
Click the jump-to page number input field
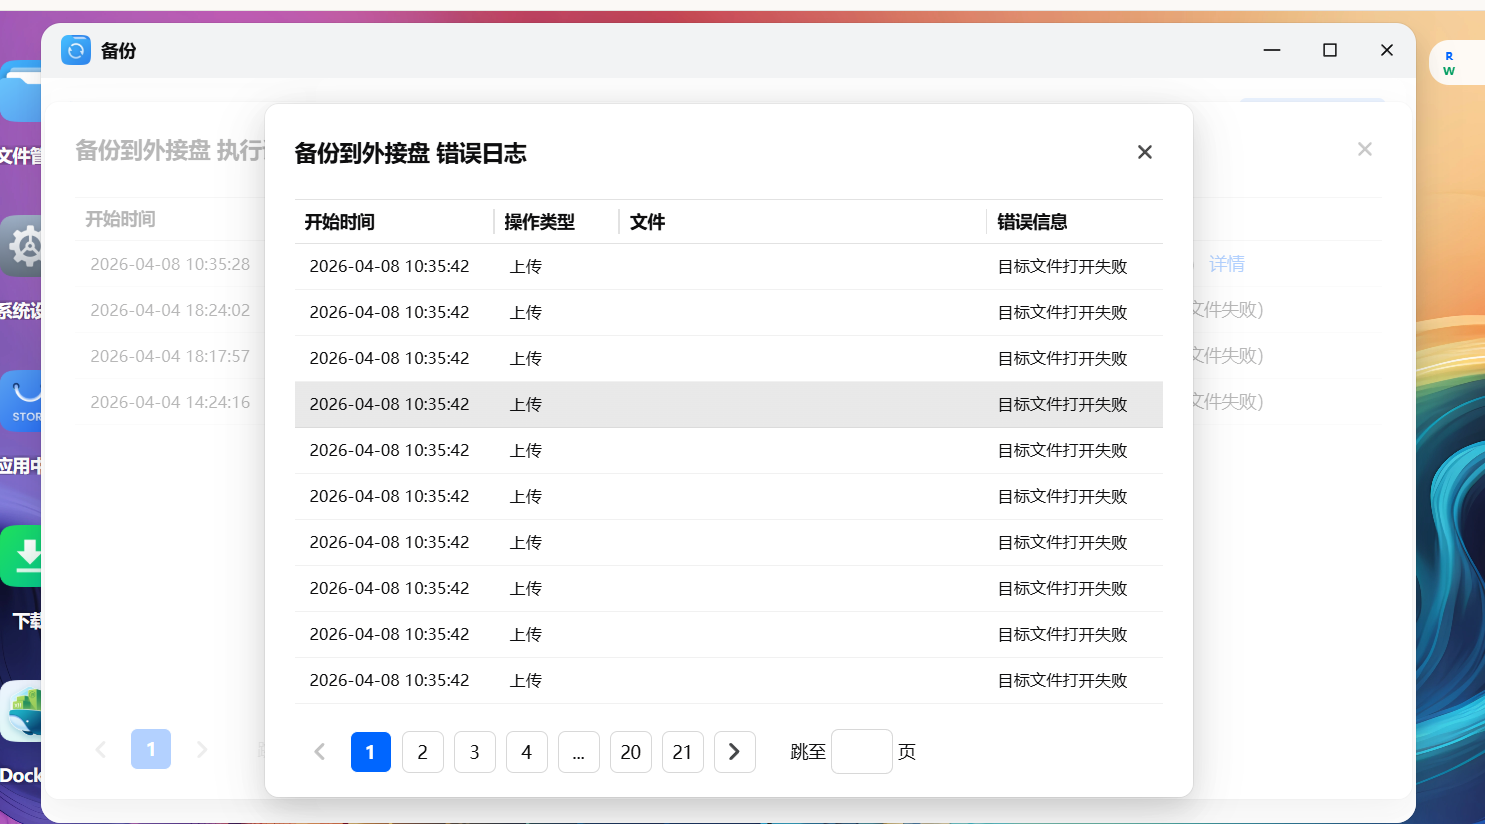coord(861,751)
